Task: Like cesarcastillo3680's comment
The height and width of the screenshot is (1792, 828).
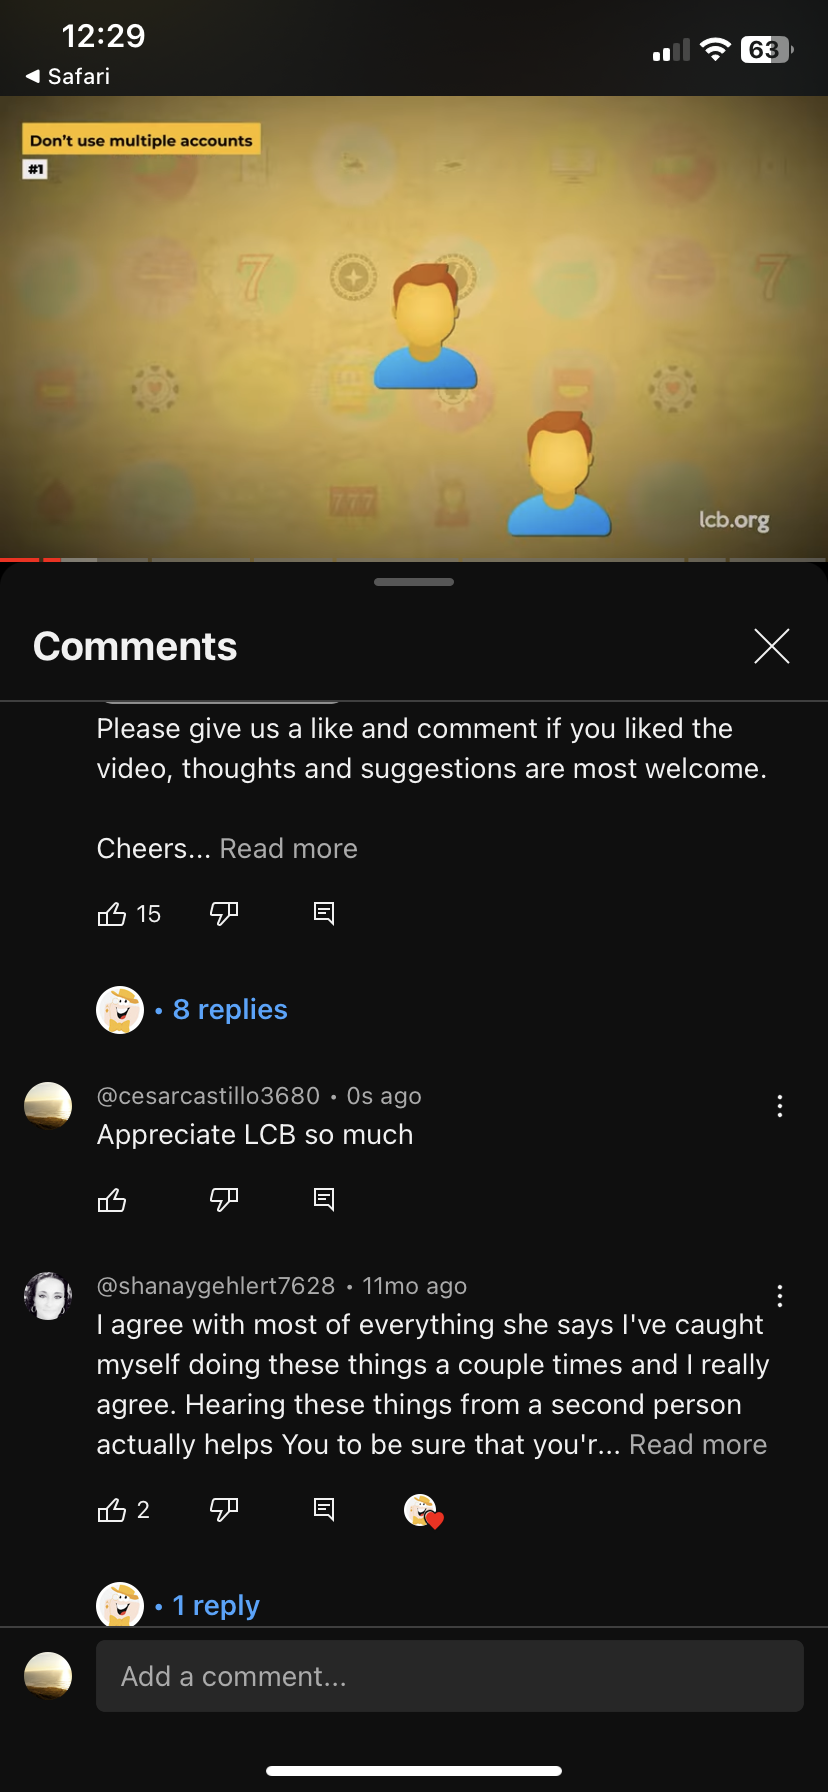Action: pyautogui.click(x=112, y=1199)
